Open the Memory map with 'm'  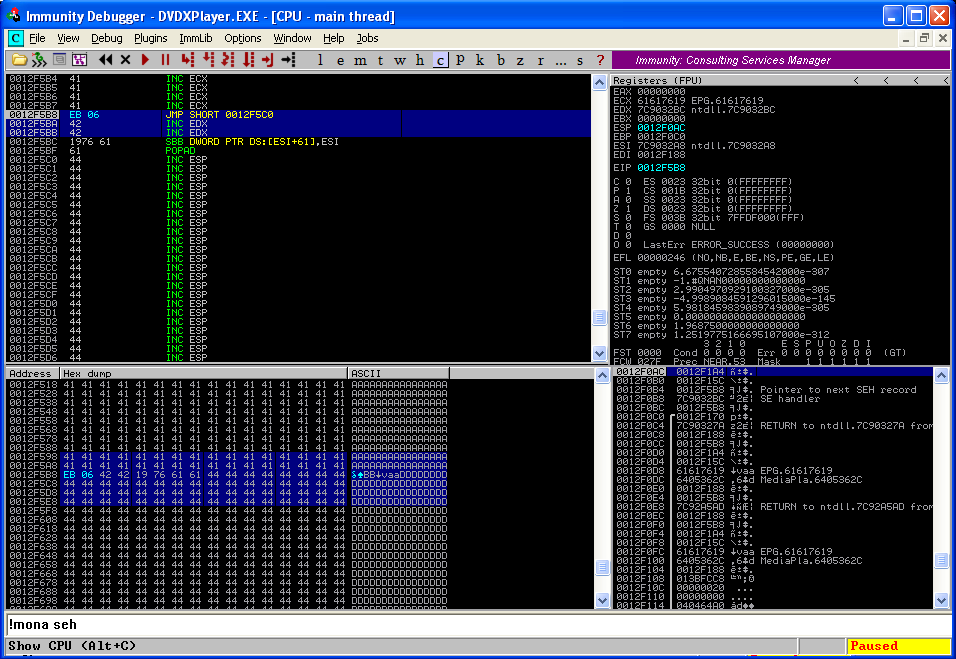(x=360, y=60)
